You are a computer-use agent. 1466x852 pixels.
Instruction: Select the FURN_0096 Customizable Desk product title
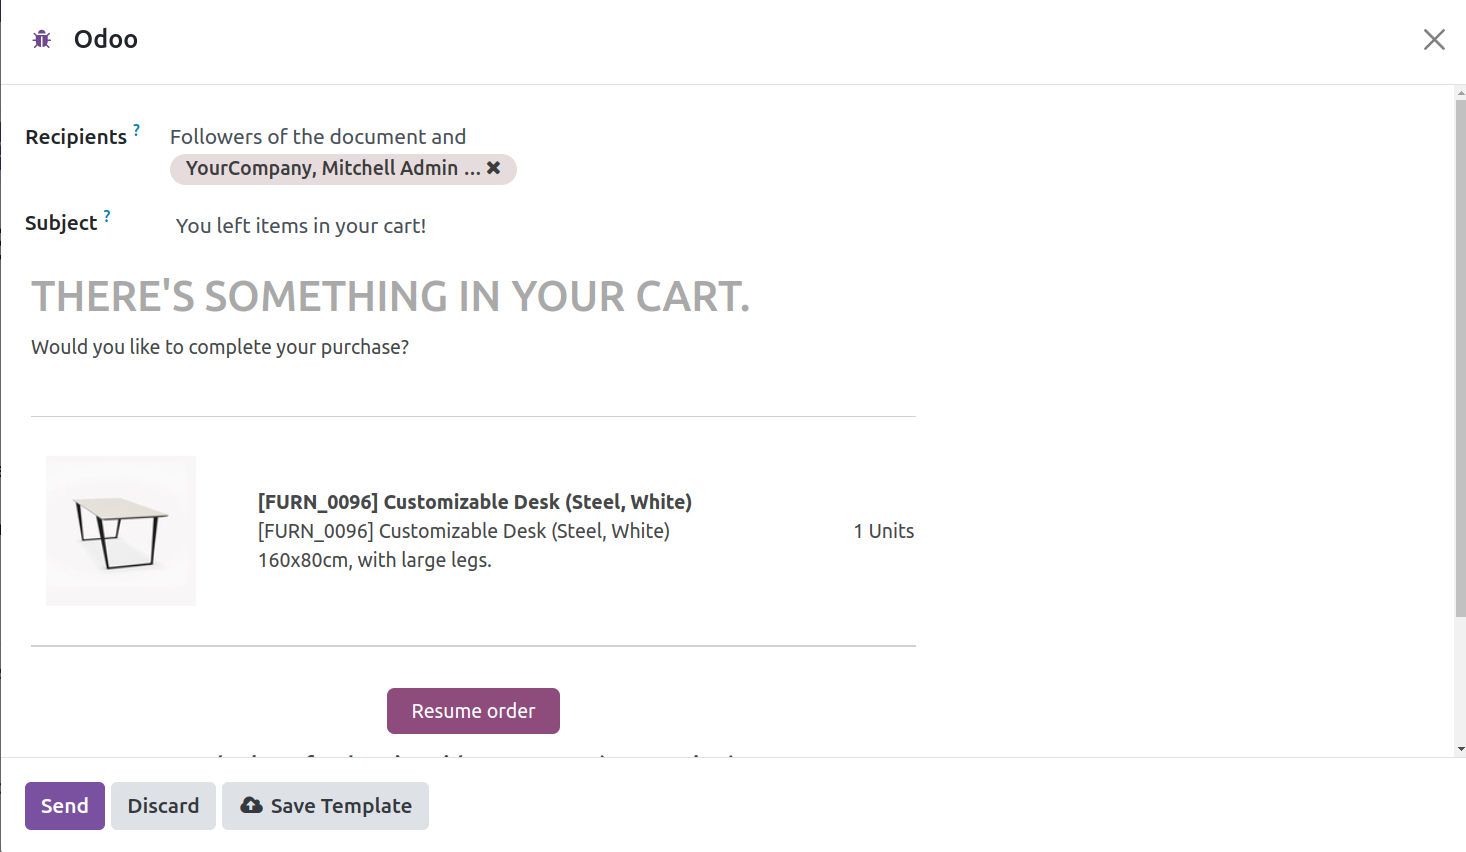pos(474,501)
